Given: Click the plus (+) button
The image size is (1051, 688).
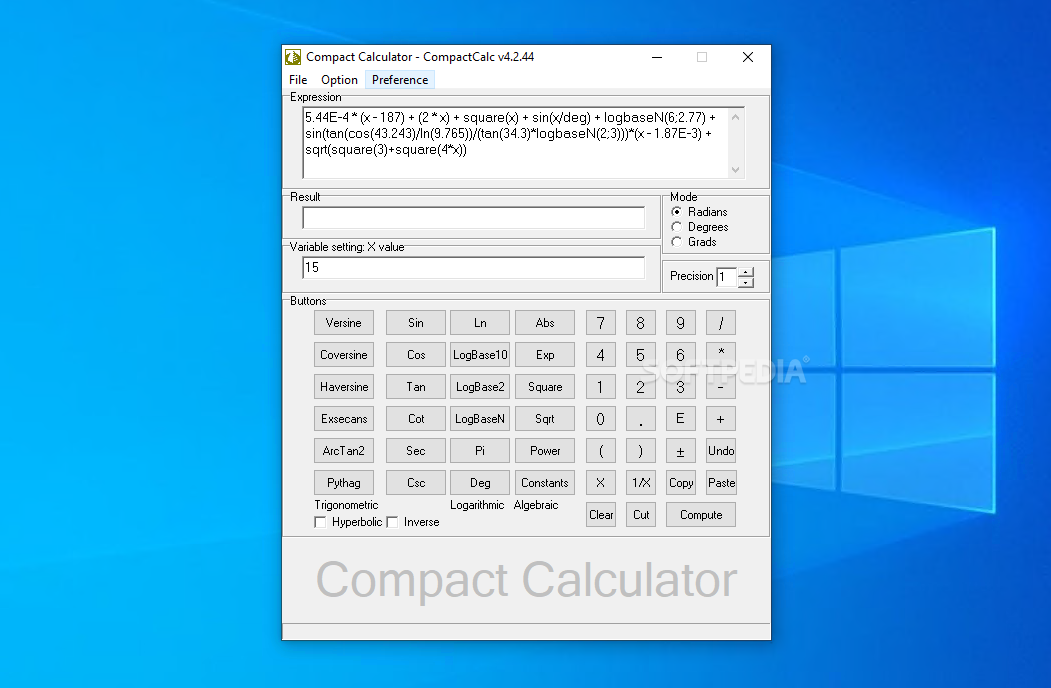Looking at the screenshot, I should (721, 418).
